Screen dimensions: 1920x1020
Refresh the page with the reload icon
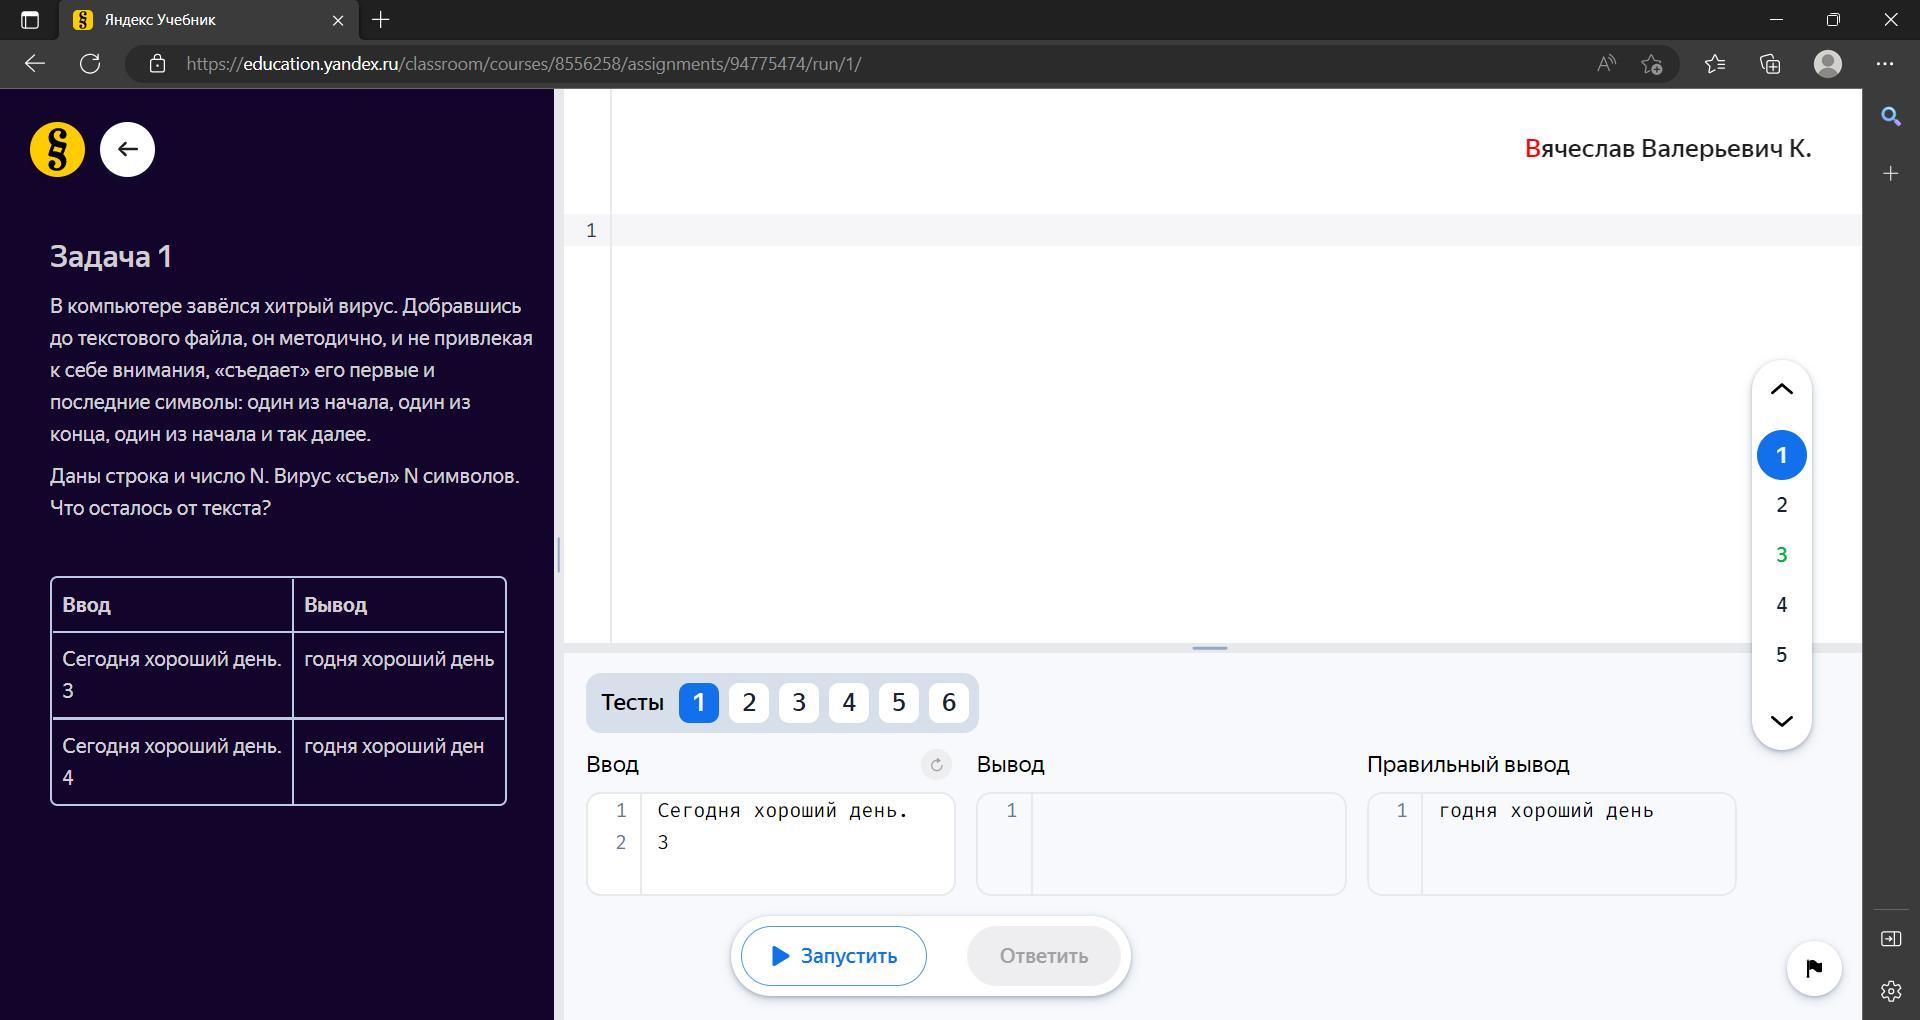pos(90,64)
